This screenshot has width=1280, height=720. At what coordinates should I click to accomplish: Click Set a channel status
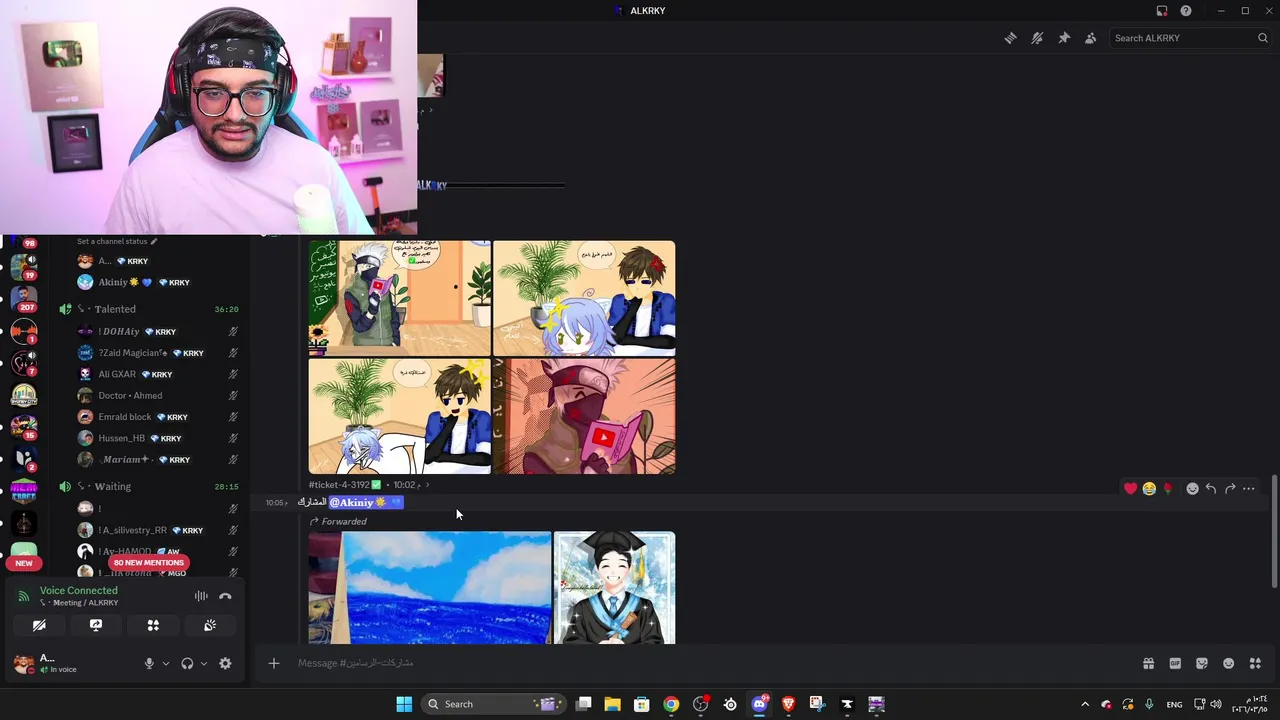[117, 241]
